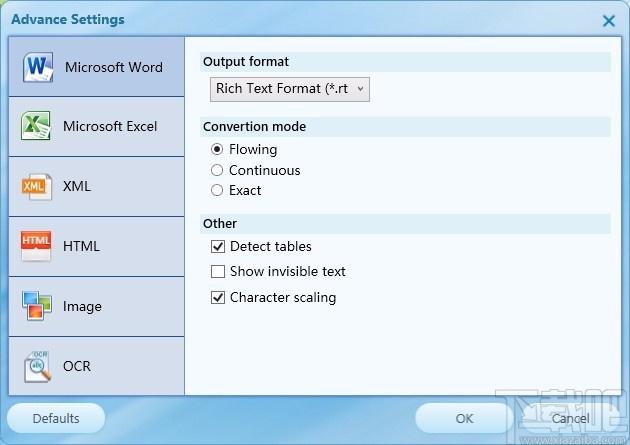Click the red HTML icon
The height and width of the screenshot is (445, 630).
pyautogui.click(x=36, y=246)
